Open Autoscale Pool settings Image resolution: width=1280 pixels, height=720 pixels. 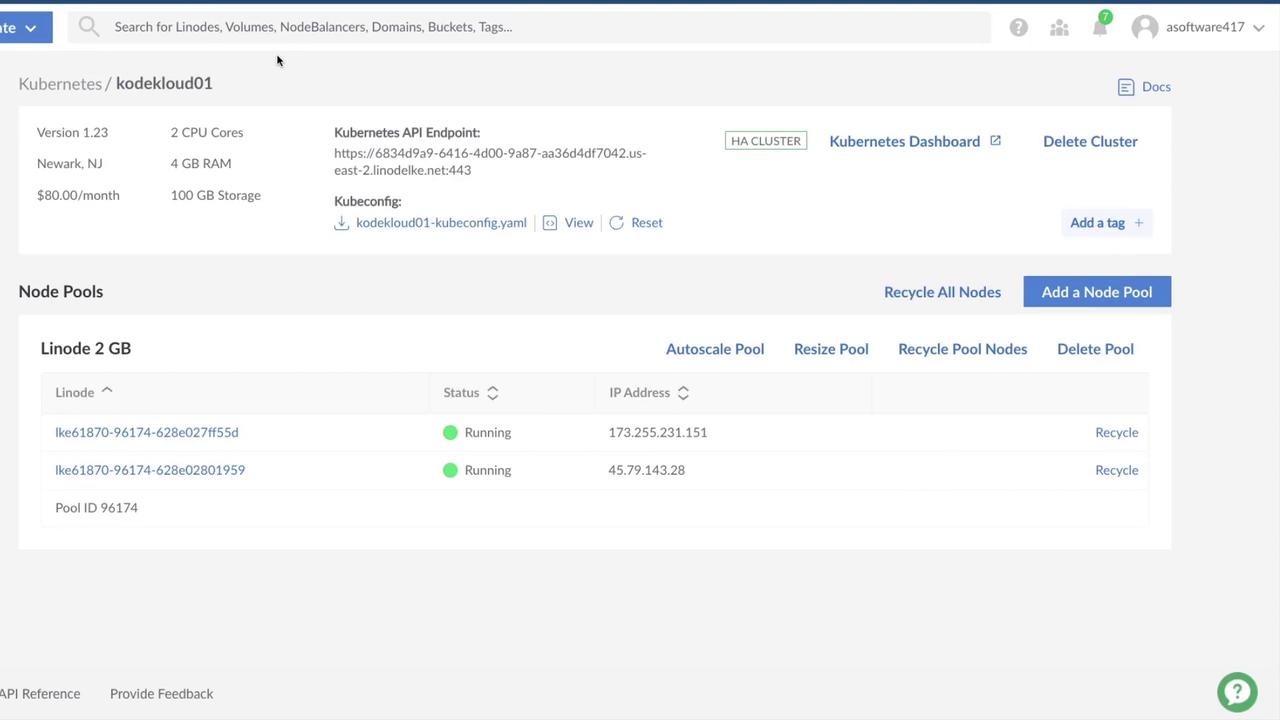pos(714,349)
